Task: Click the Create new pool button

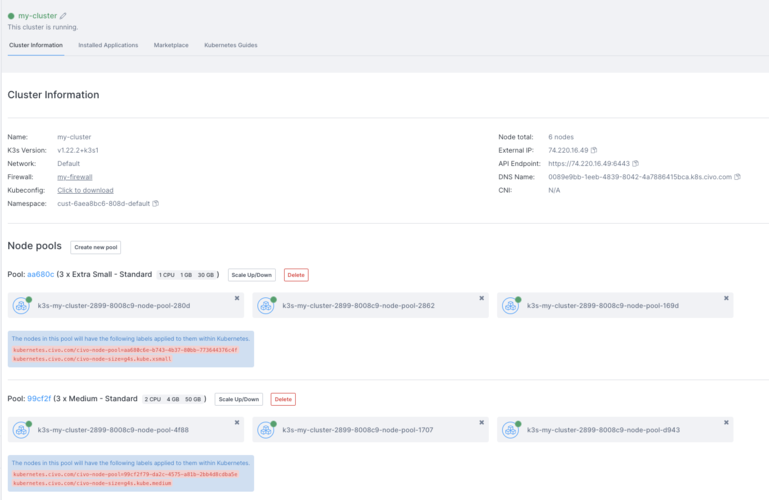Action: coord(96,247)
